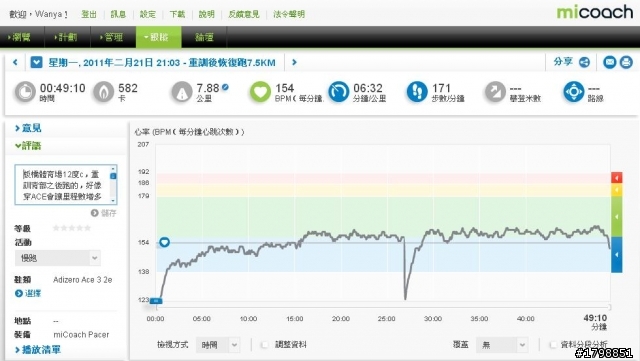The height and width of the screenshot is (361, 640).
Task: Click the 00:49:10 duration value
Action: point(62,88)
